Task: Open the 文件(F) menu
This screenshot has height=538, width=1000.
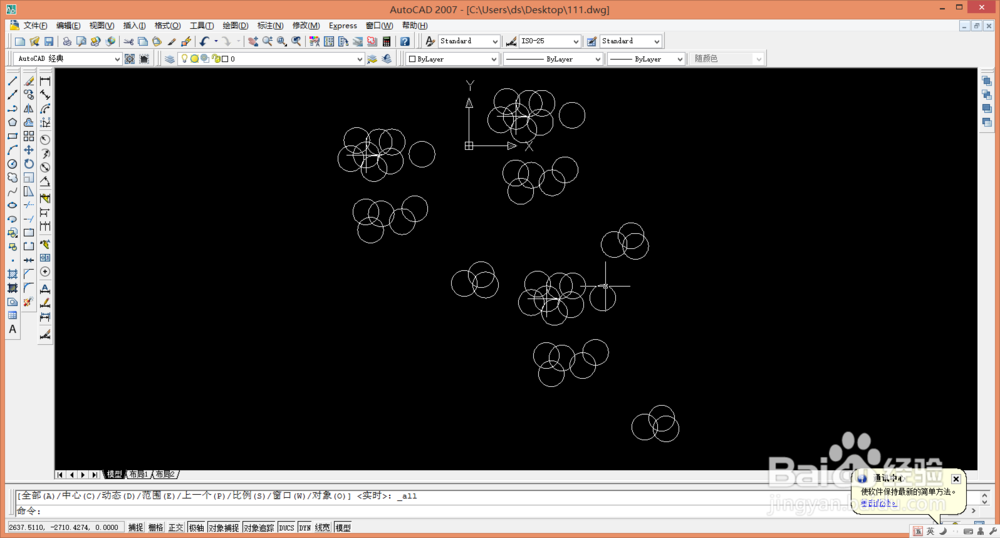Action: click(35, 25)
